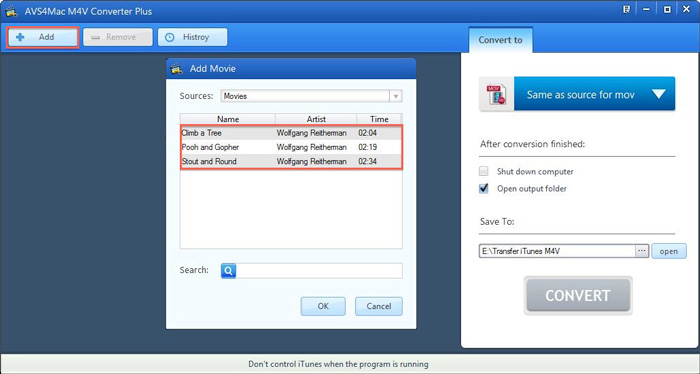The width and height of the screenshot is (700, 374).
Task: Sort list by Name column header
Action: pyautogui.click(x=228, y=119)
